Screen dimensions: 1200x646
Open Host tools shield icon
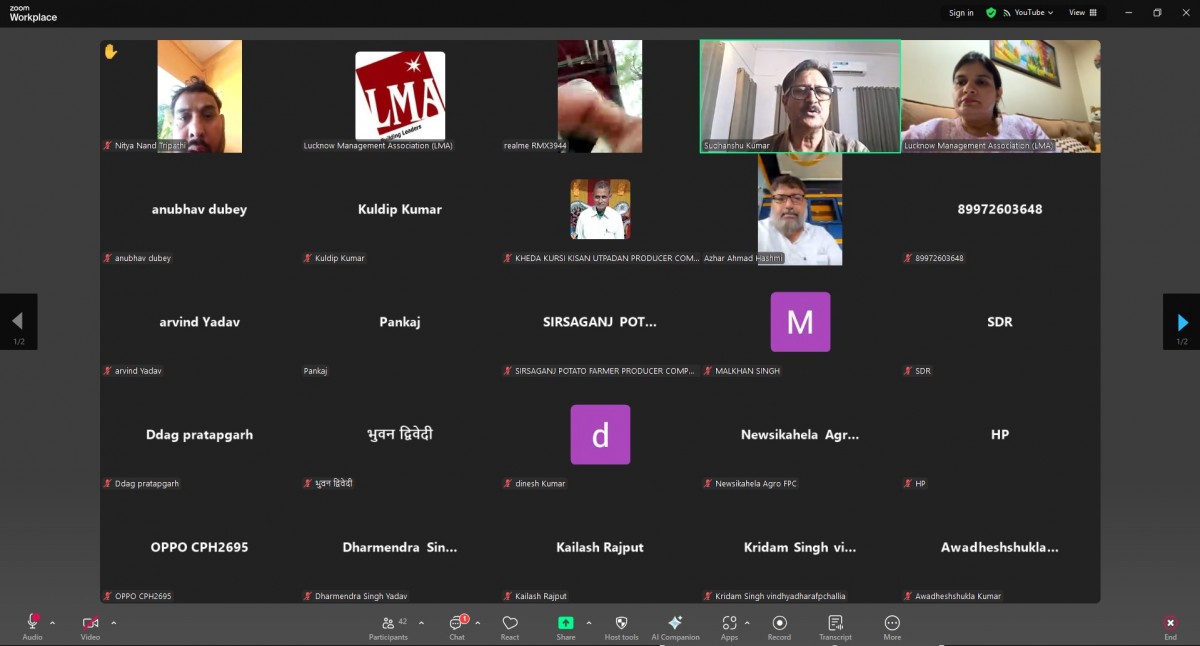click(621, 627)
